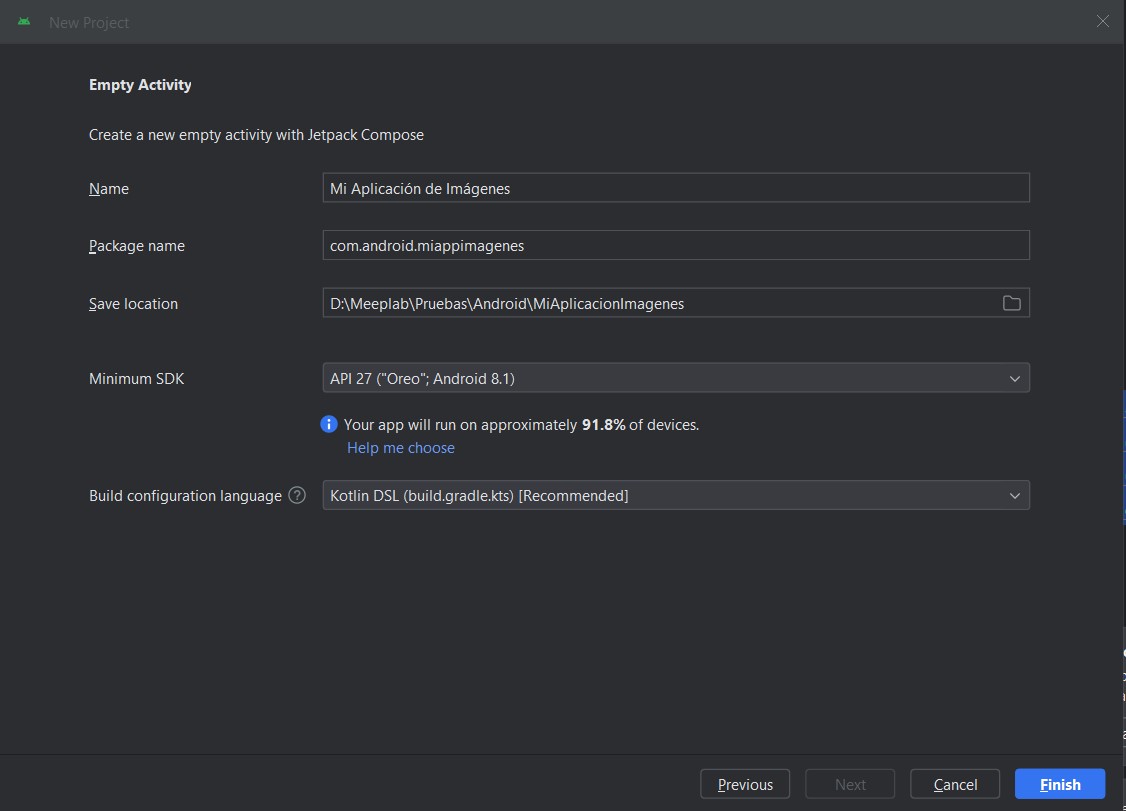The image size is (1126, 811).
Task: Browse for save location with folder icon
Action: 1011,303
